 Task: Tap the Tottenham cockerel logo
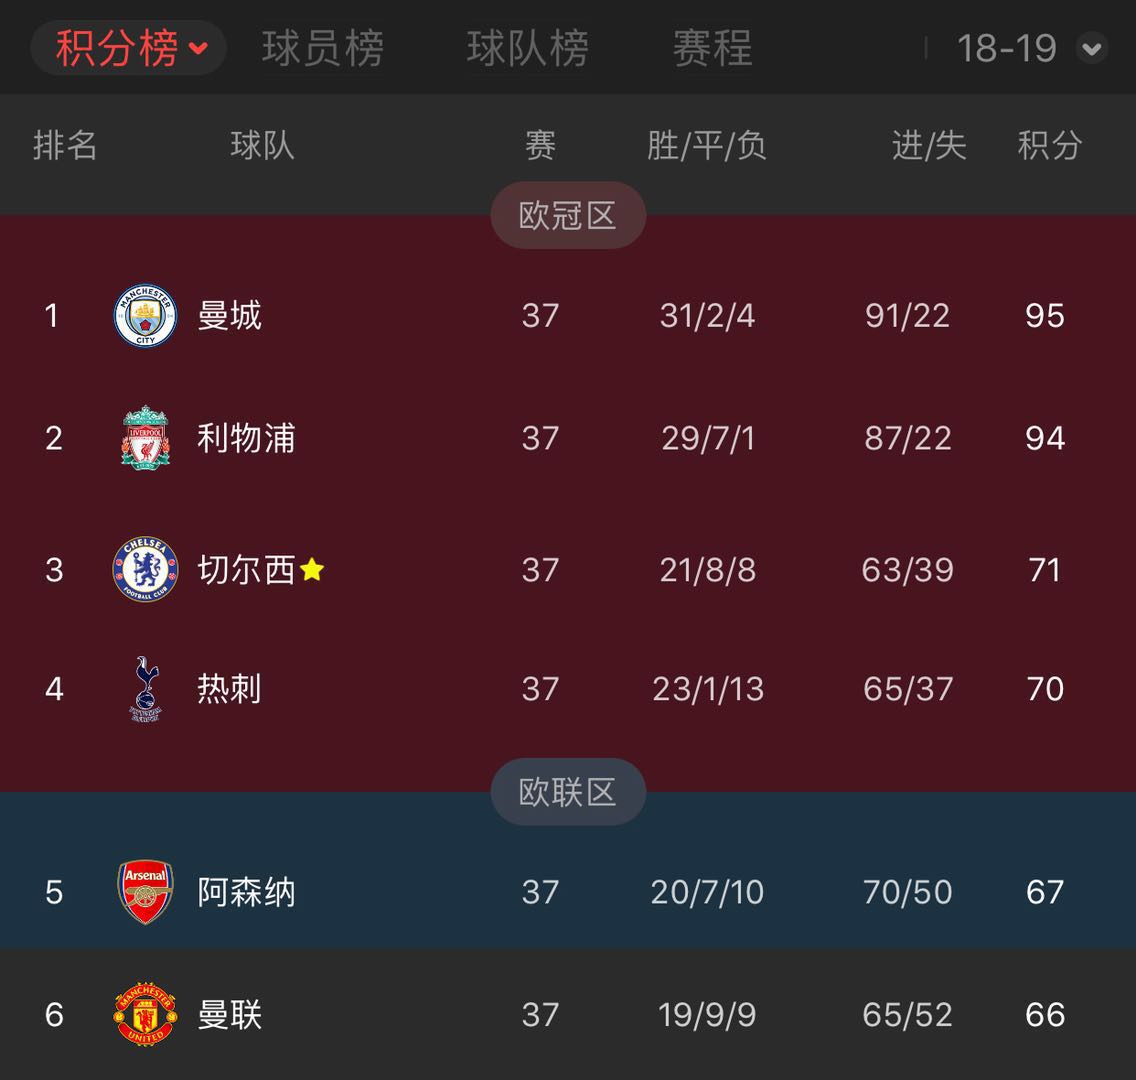click(146, 689)
